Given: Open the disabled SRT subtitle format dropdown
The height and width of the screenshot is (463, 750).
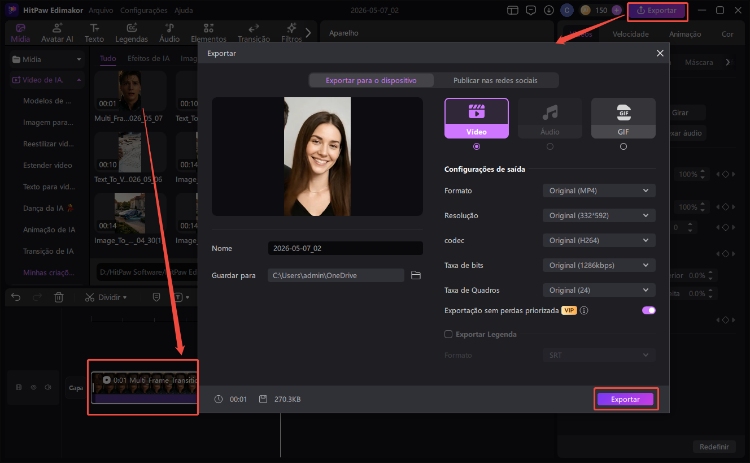Looking at the screenshot, I should click(599, 355).
